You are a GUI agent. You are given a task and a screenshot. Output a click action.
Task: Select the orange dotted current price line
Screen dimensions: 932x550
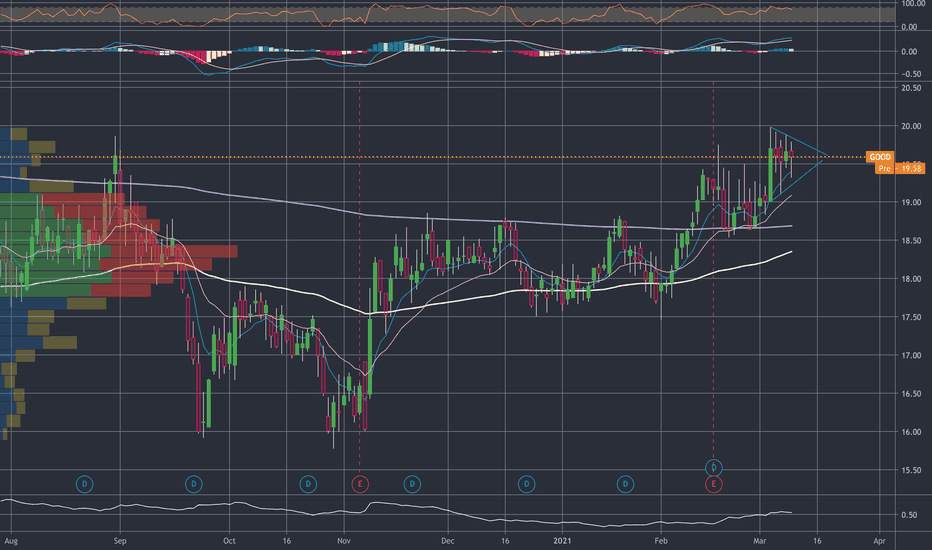tap(433, 157)
